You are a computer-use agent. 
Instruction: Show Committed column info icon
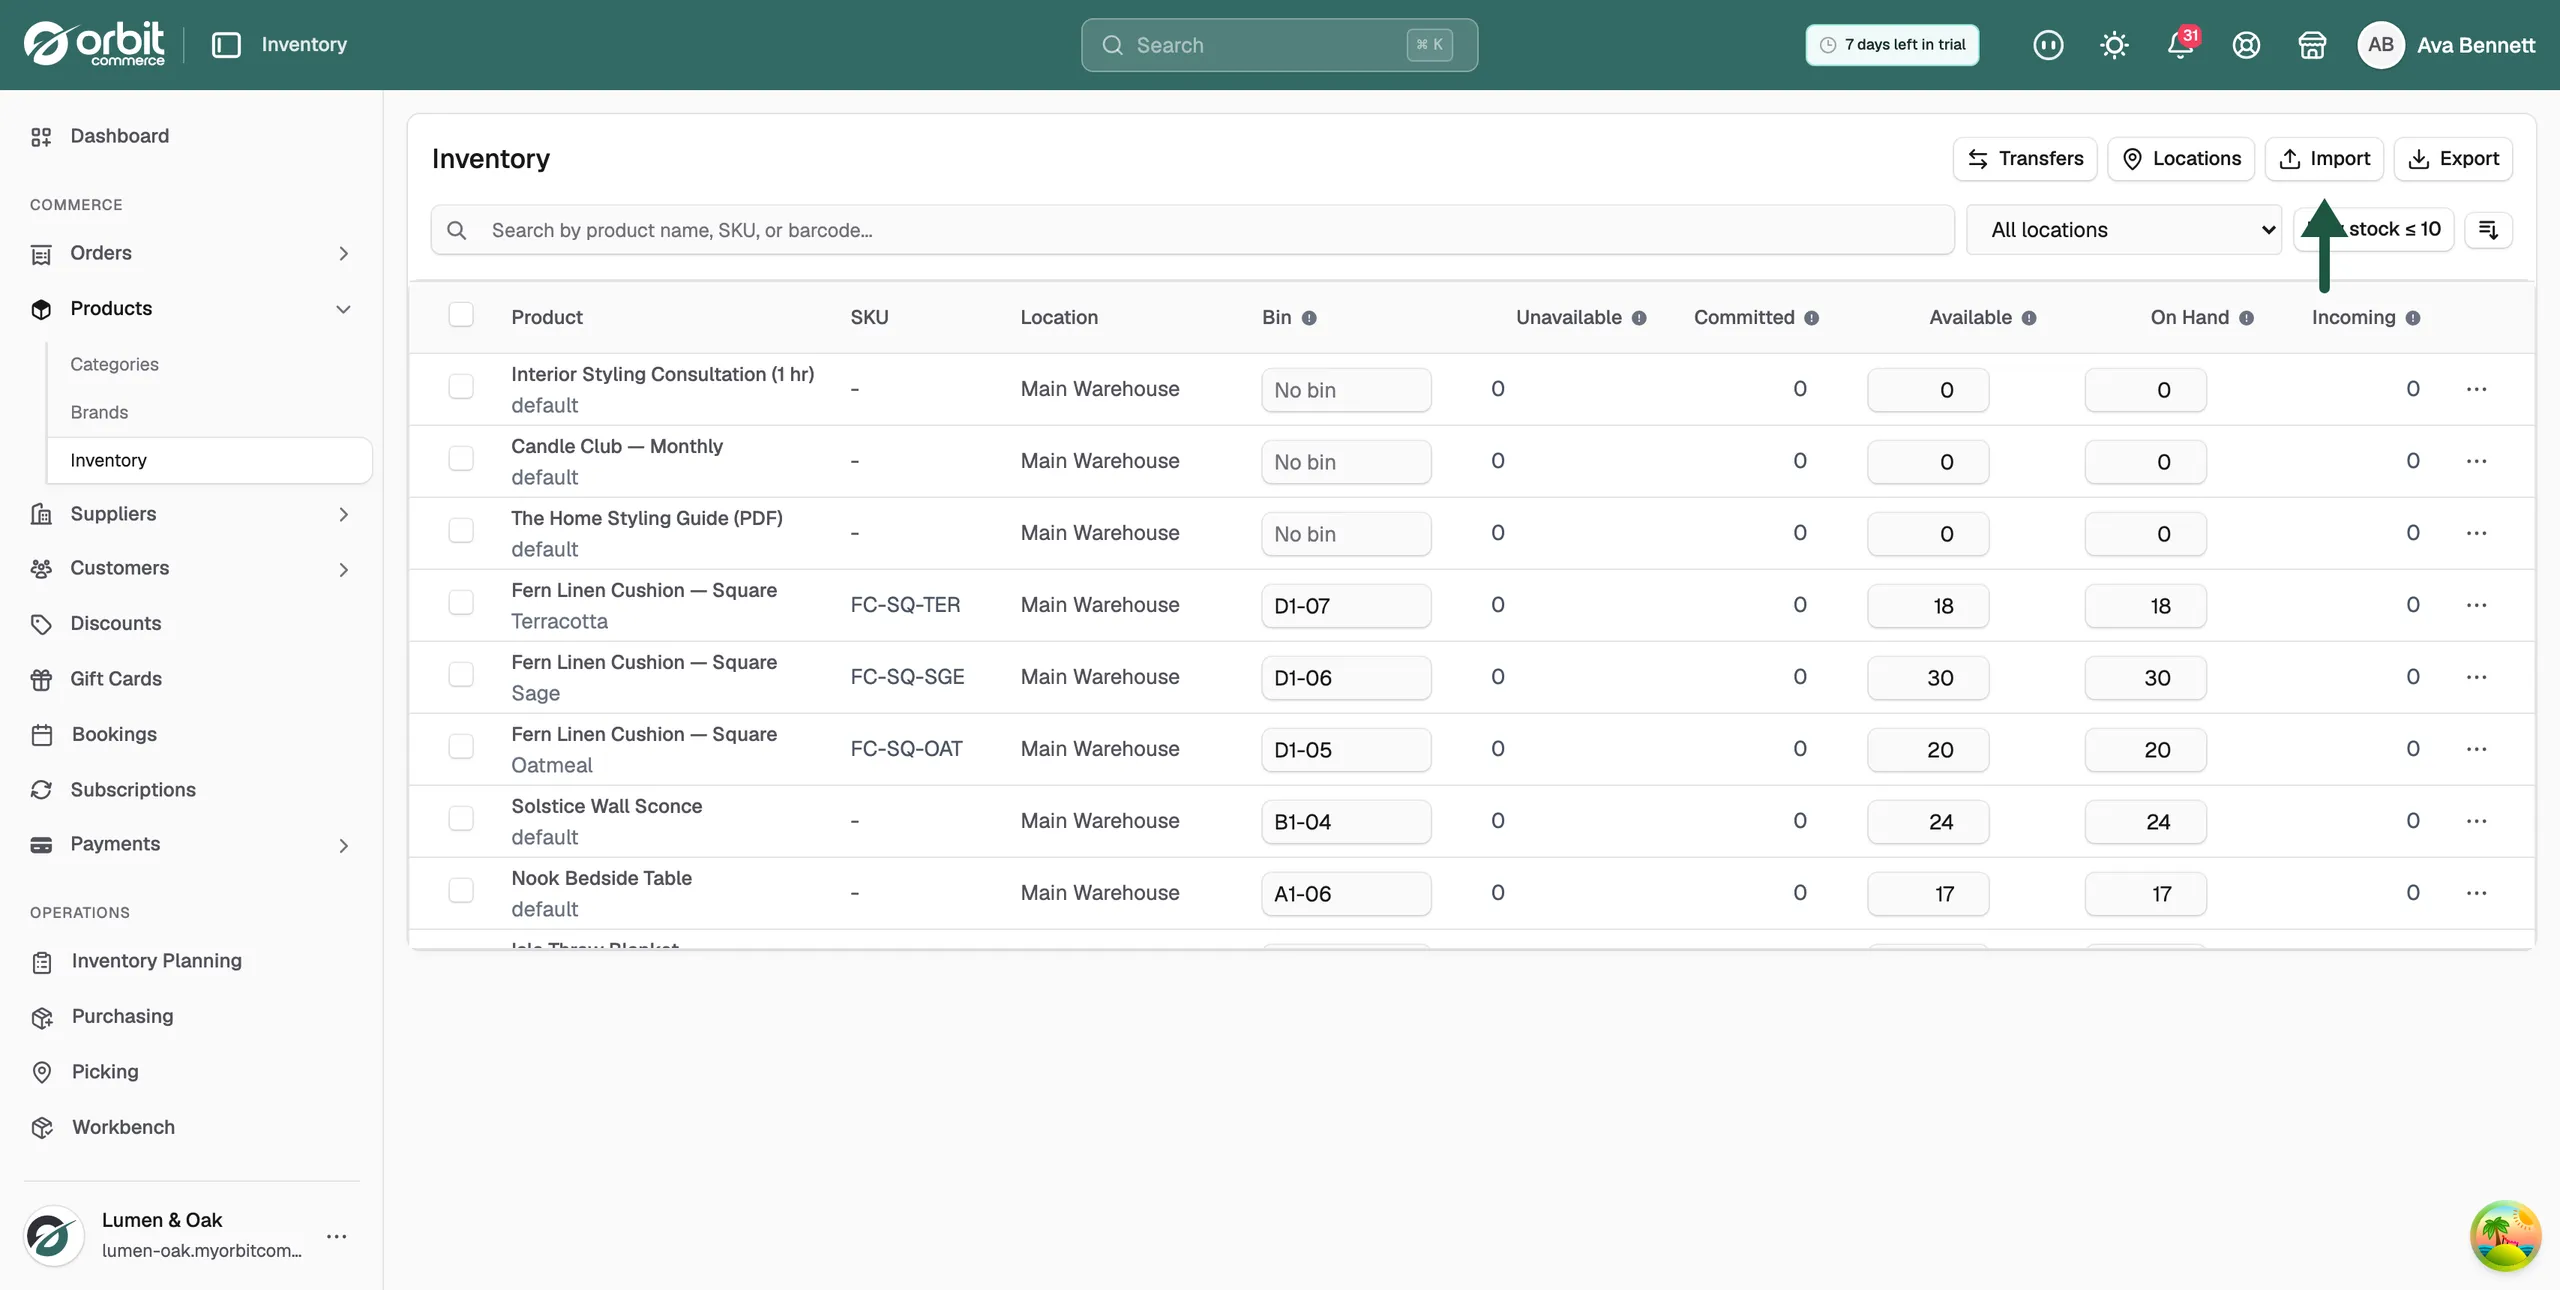1812,318
